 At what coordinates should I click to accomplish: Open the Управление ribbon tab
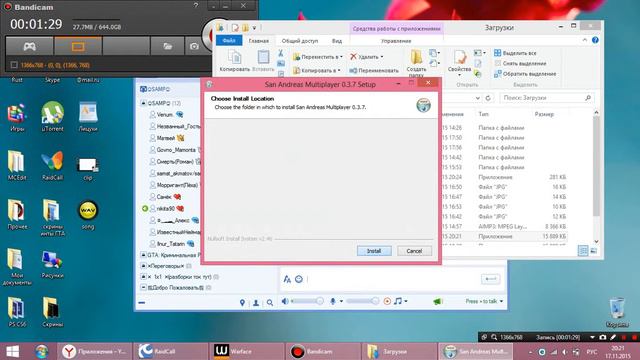(x=396, y=41)
